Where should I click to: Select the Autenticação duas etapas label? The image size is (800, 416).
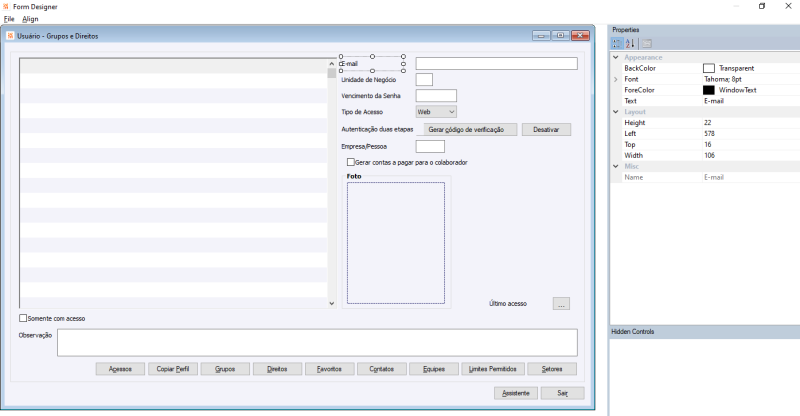377,130
